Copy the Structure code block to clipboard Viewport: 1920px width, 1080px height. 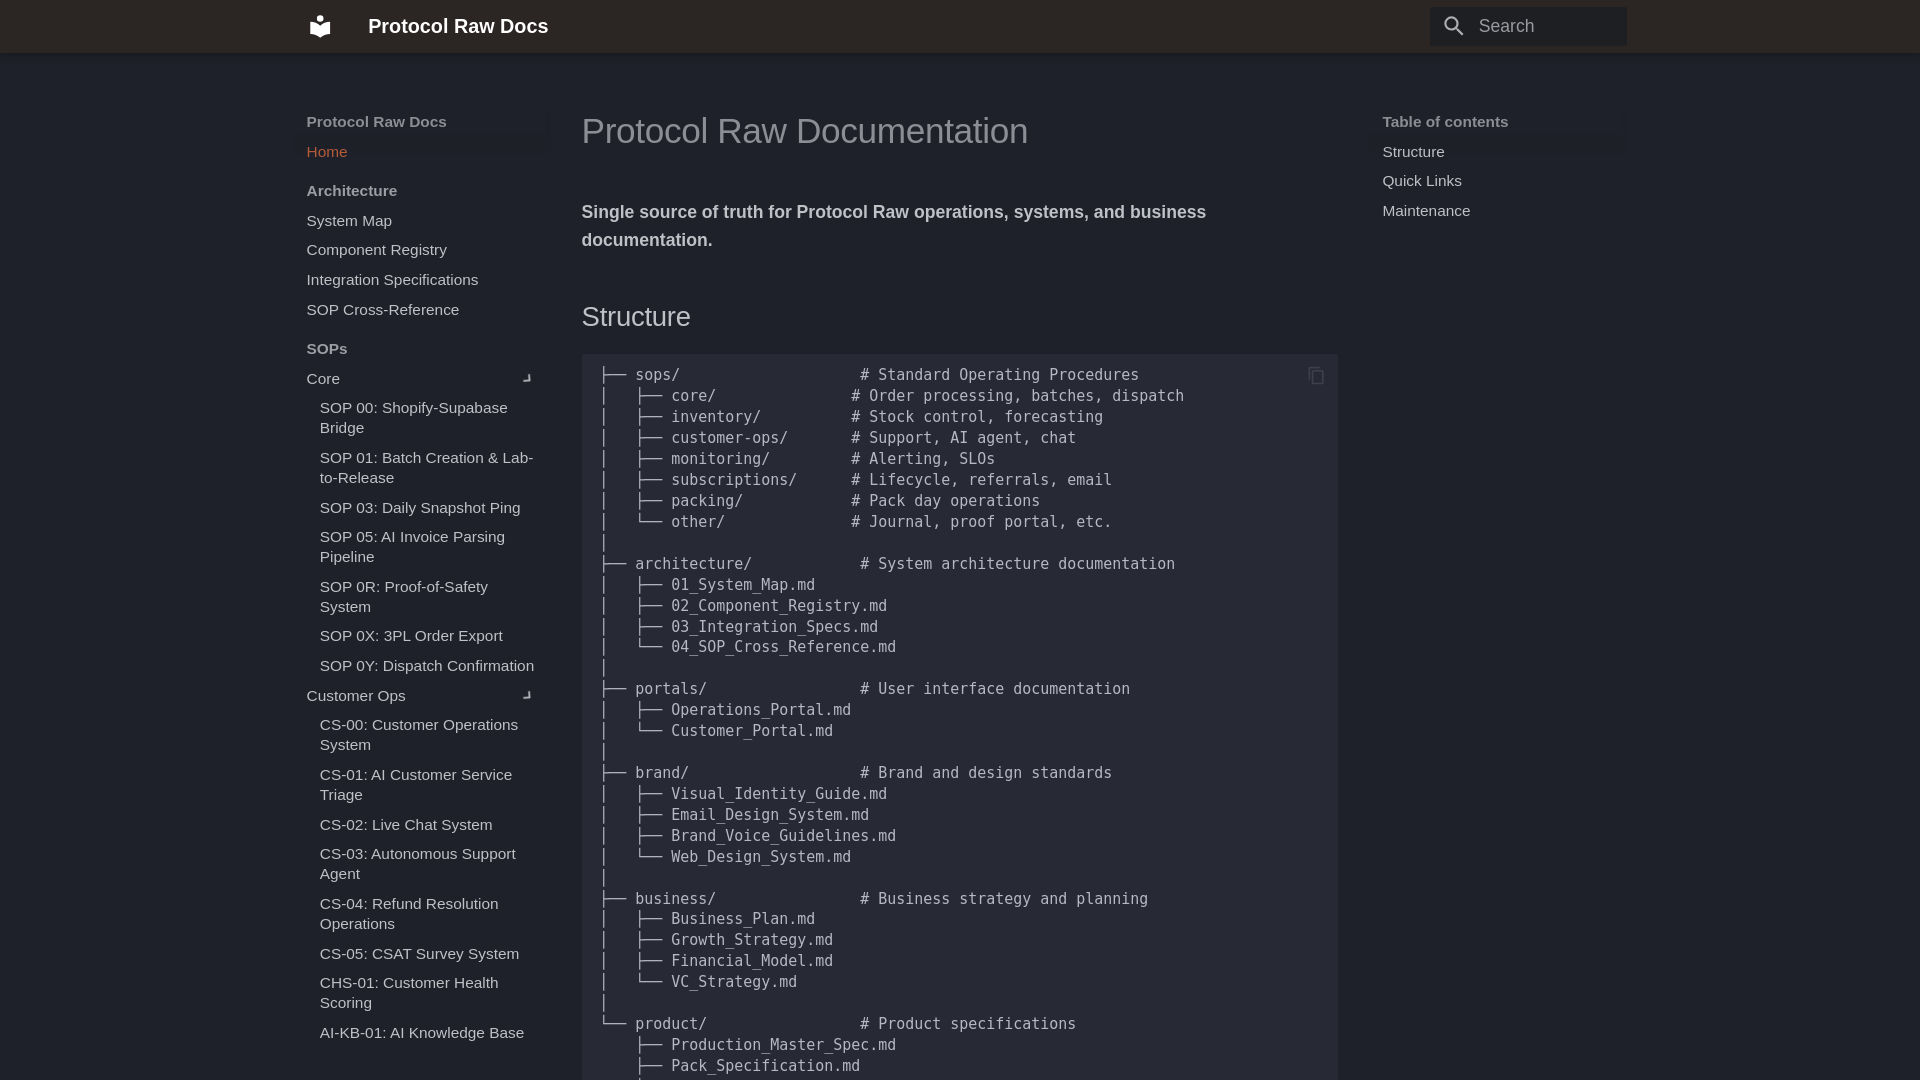1316,376
